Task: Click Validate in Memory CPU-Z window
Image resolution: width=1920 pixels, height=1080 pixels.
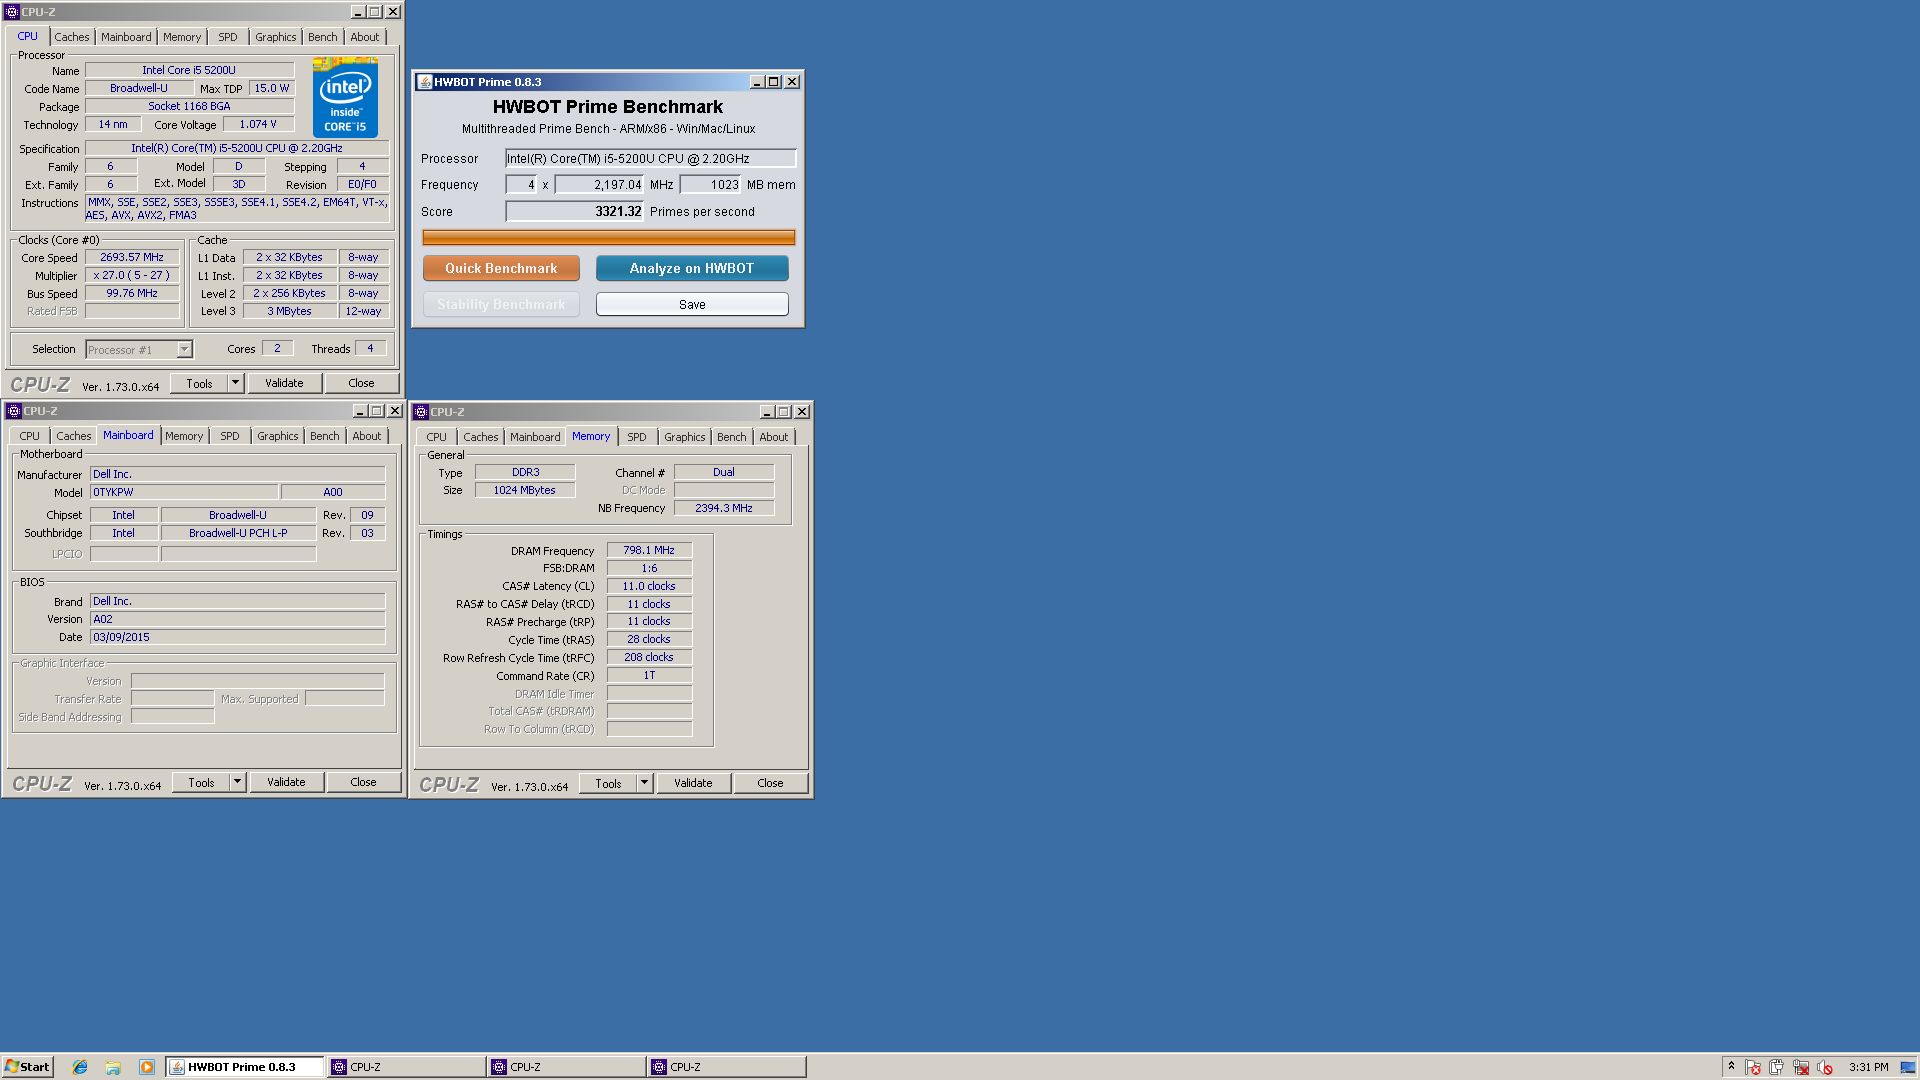Action: coord(693,783)
